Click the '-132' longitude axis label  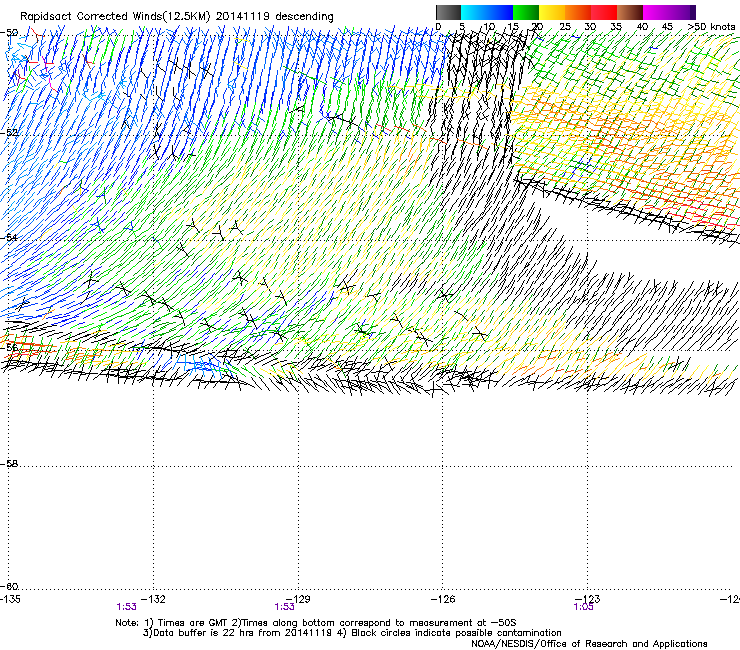click(x=154, y=599)
